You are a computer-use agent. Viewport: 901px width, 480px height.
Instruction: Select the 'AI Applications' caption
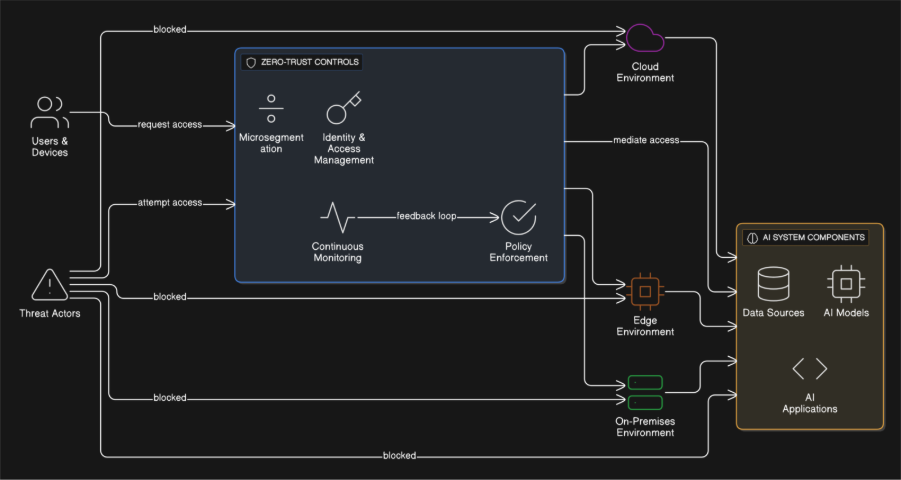810,403
